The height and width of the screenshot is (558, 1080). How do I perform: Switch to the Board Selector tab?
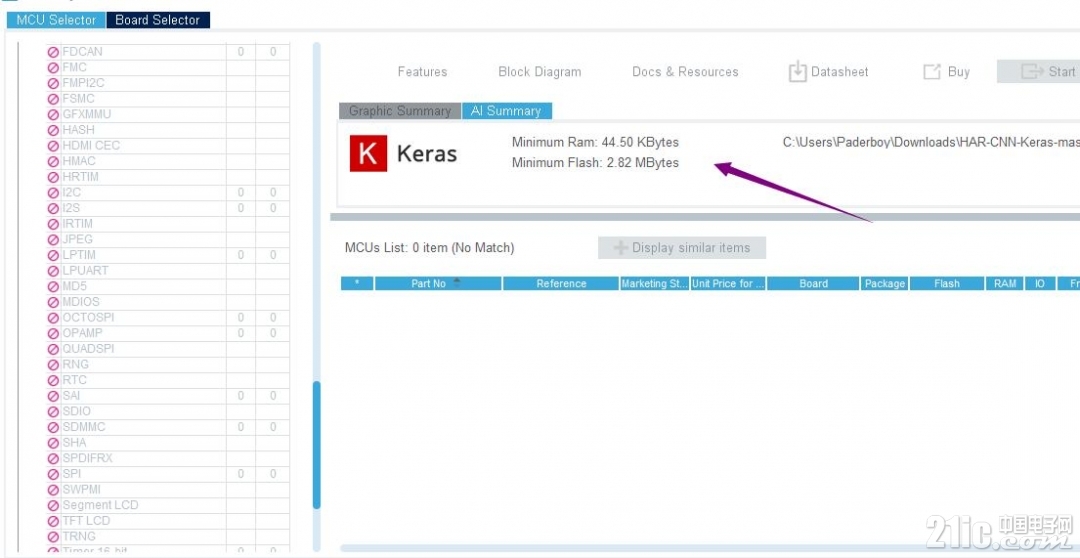pos(158,20)
